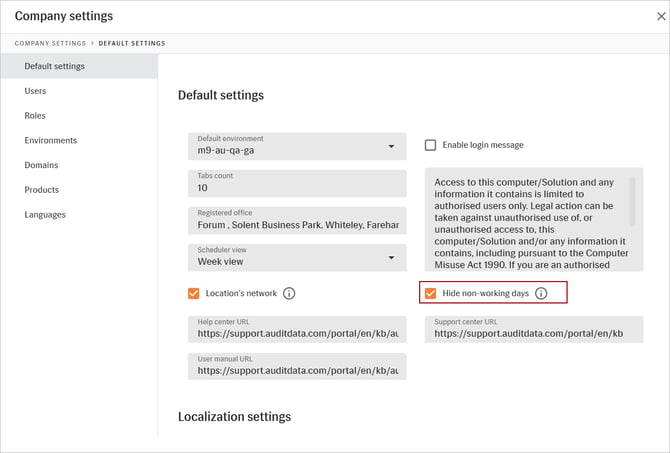Screen dimensions: 670x453
Task: Click the Company settings dialog title
Action: 64,16
